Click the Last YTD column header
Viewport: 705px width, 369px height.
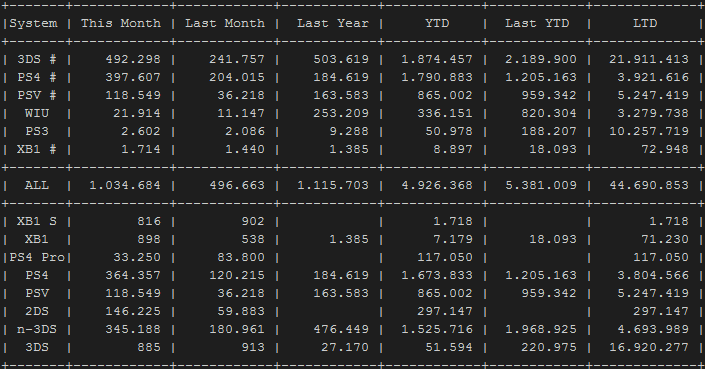[x=537, y=23]
